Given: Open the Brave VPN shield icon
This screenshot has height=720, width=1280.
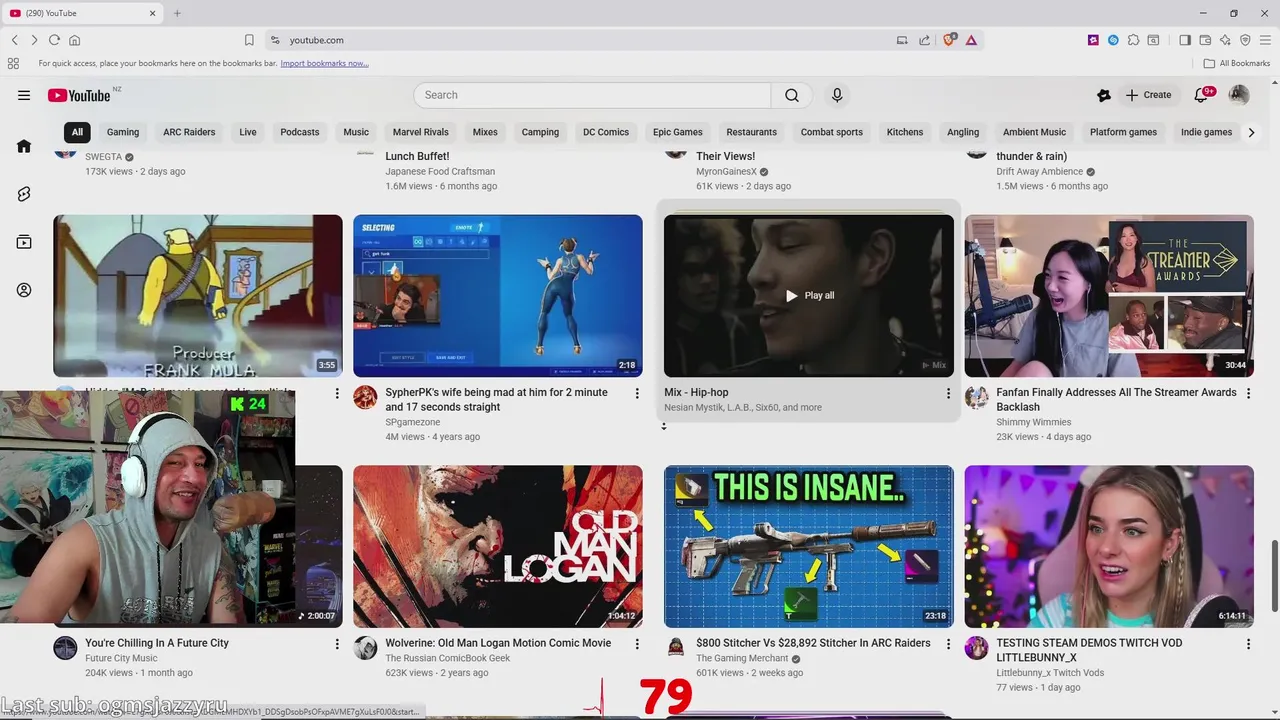Looking at the screenshot, I should point(1245,40).
